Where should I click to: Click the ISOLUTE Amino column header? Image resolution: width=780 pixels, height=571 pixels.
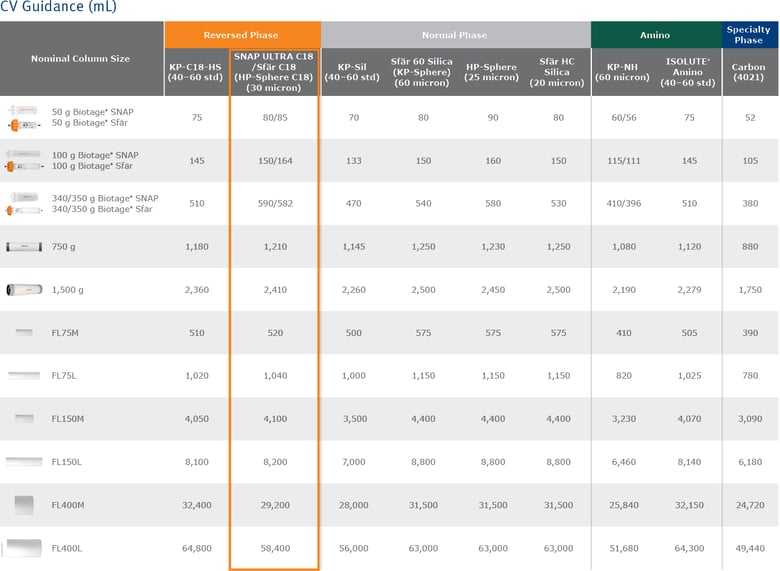click(x=688, y=72)
